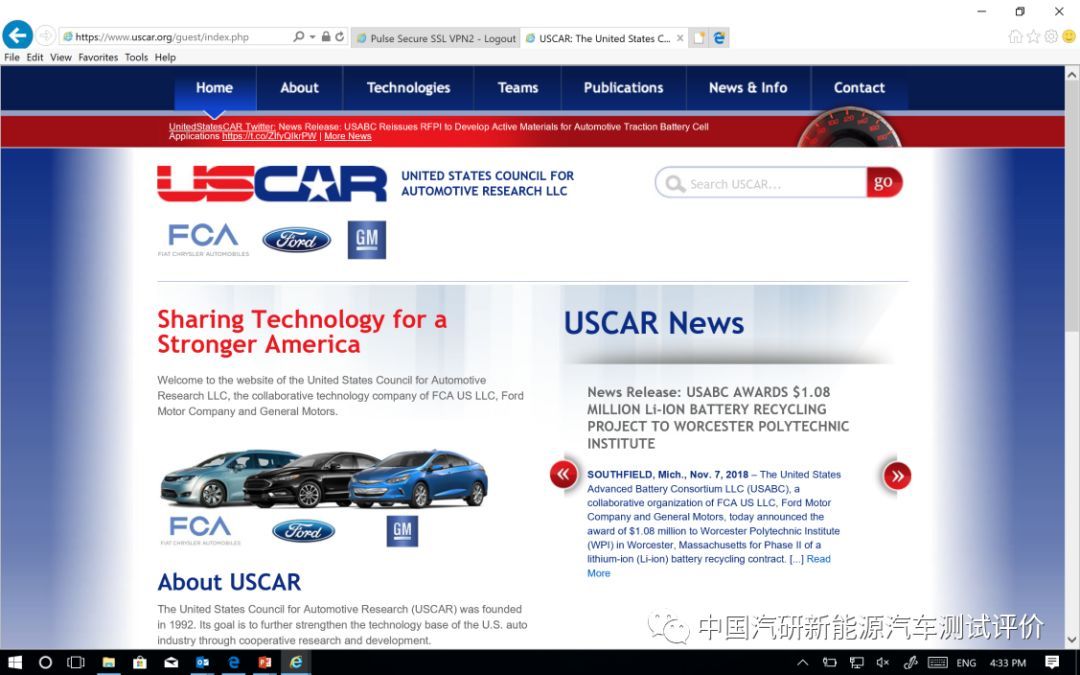
Task: Open the Edit menu
Action: pyautogui.click(x=35, y=57)
